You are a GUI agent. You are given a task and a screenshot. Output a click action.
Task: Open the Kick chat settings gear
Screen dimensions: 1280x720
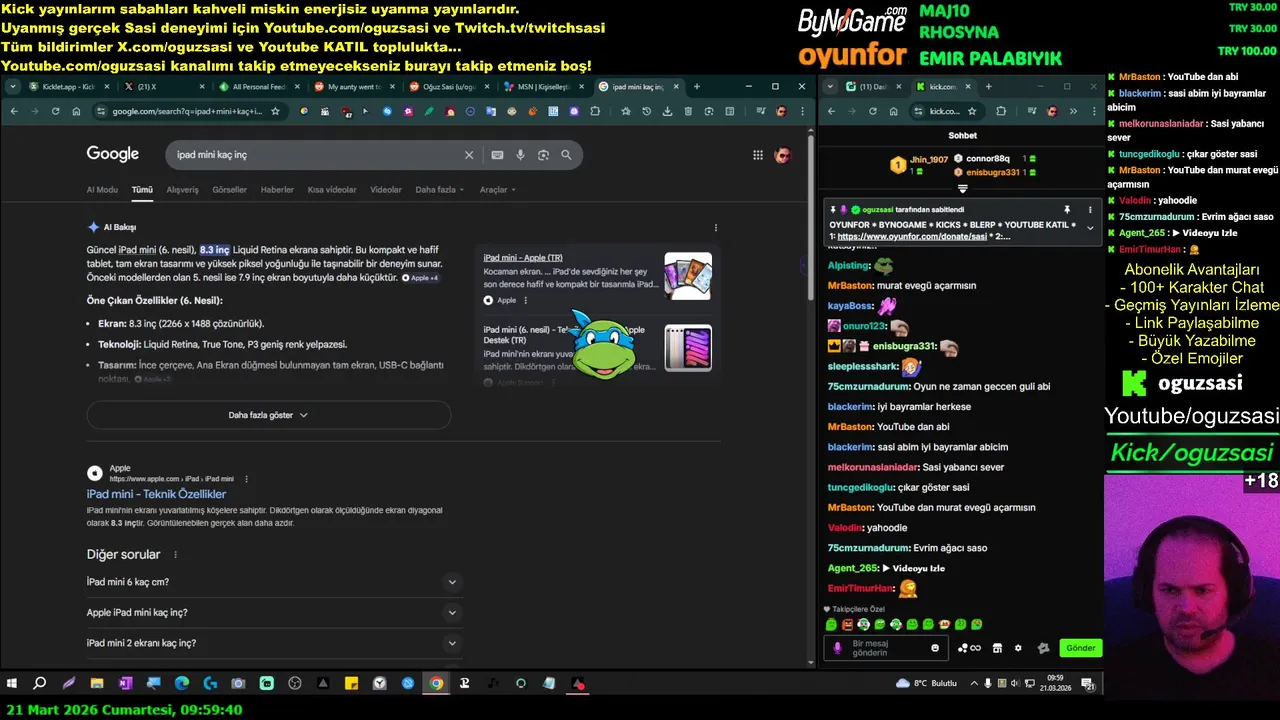tap(1018, 648)
